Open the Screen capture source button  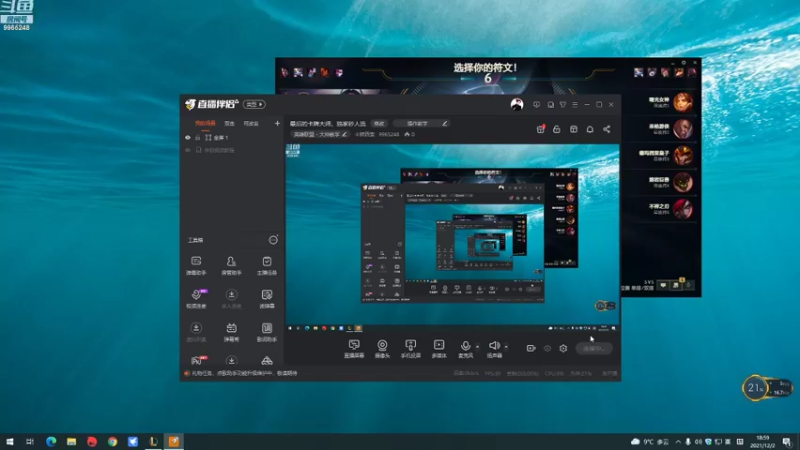tap(354, 348)
